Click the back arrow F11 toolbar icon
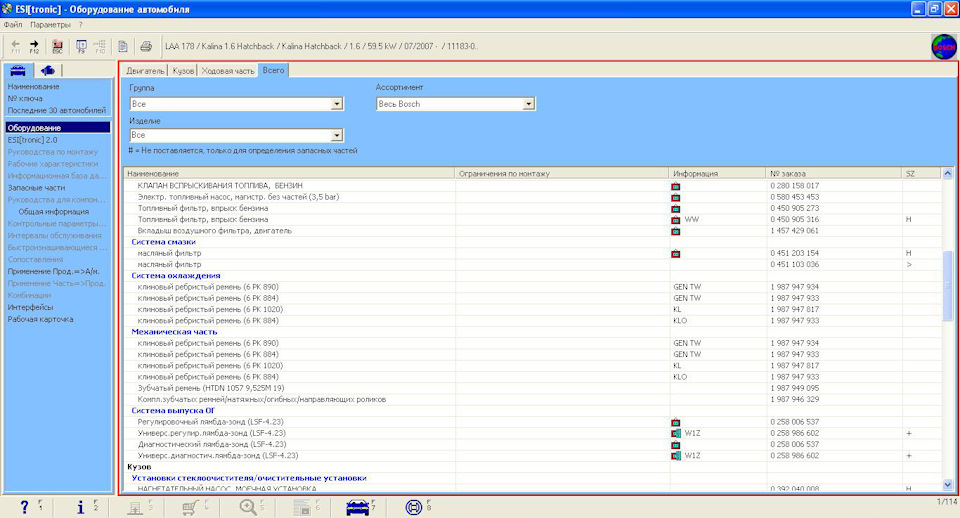Viewport: 960px width, 518px height. click(16, 47)
